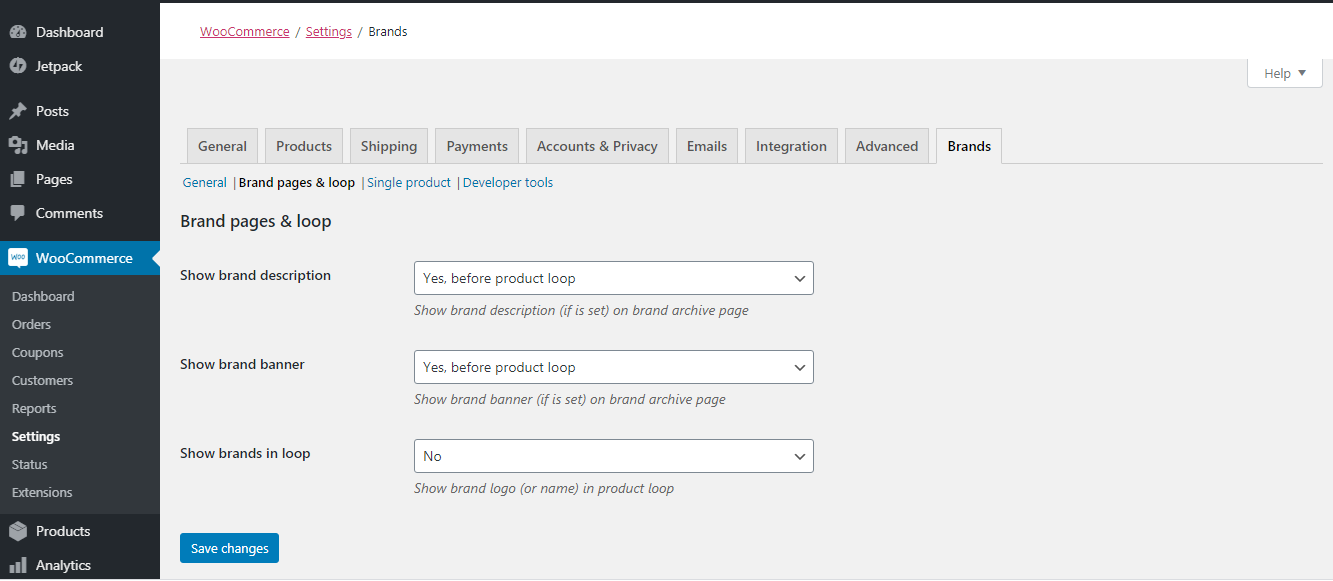The image size is (1333, 581).
Task: Switch to the Shipping tab
Action: click(x=388, y=145)
